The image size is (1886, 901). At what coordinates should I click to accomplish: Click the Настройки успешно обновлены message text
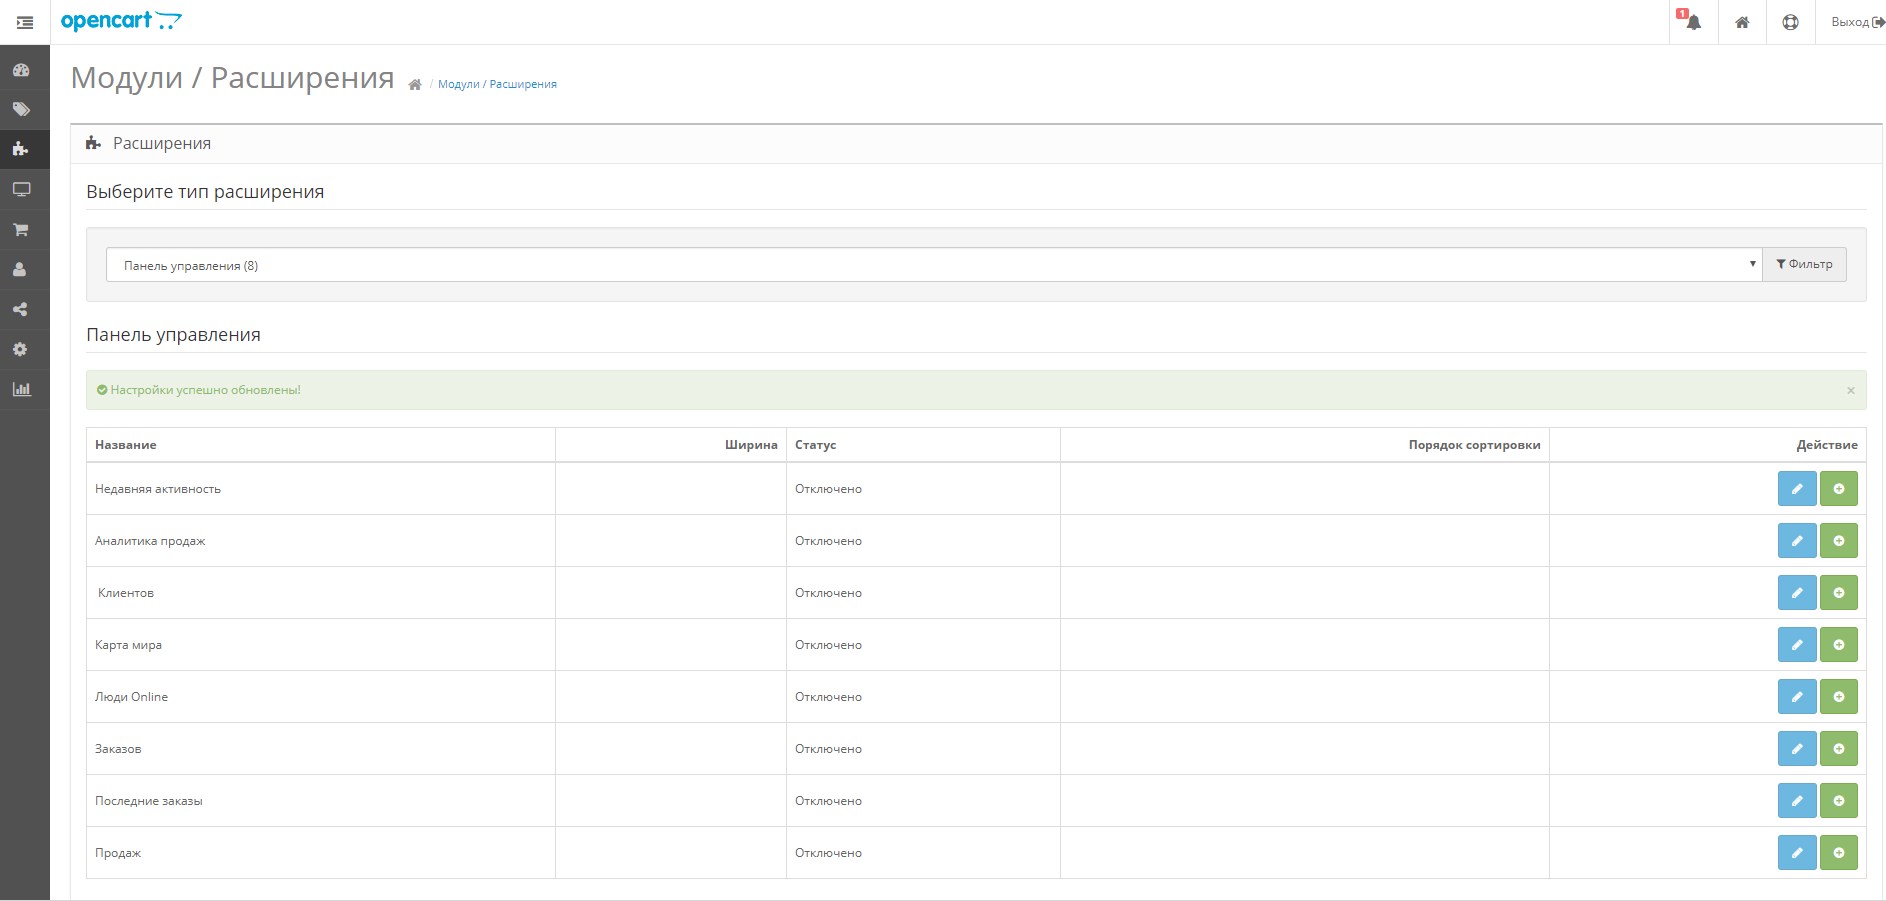pyautogui.click(x=205, y=390)
